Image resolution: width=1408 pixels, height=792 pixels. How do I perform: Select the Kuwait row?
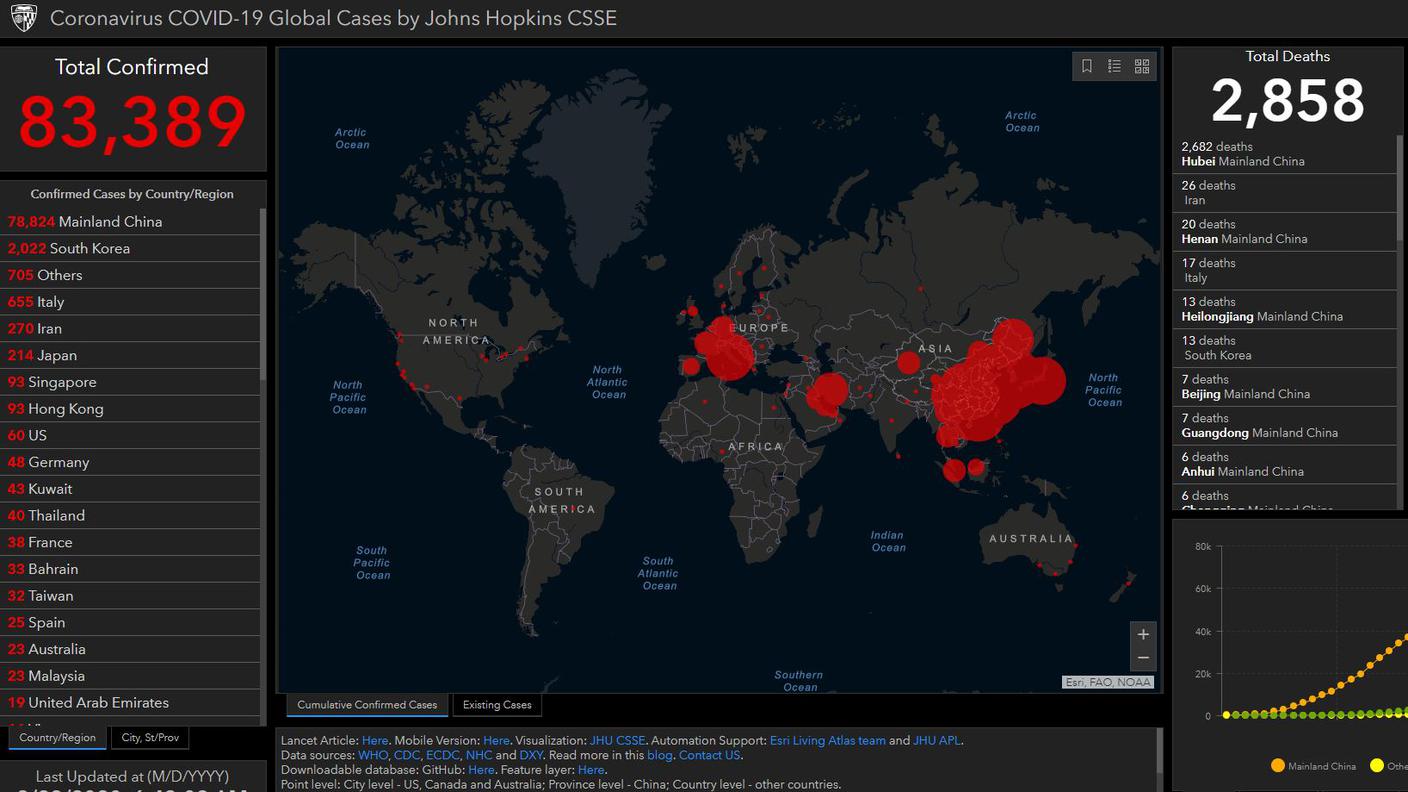tap(130, 489)
